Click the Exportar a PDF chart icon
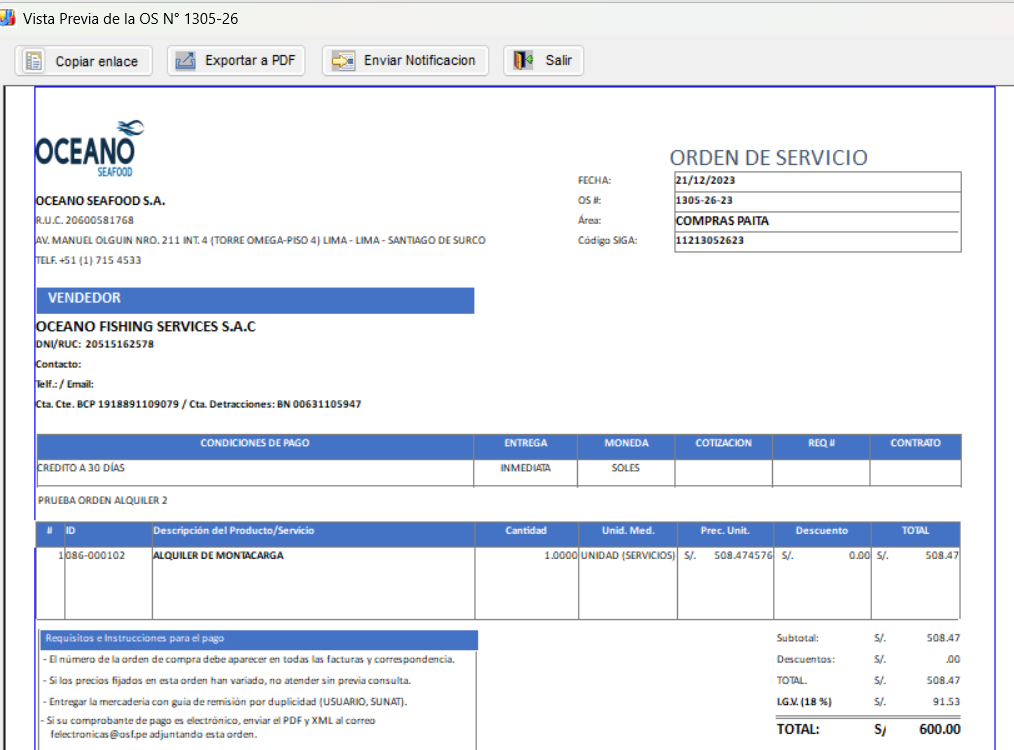This screenshot has width=1014, height=750. pos(185,61)
